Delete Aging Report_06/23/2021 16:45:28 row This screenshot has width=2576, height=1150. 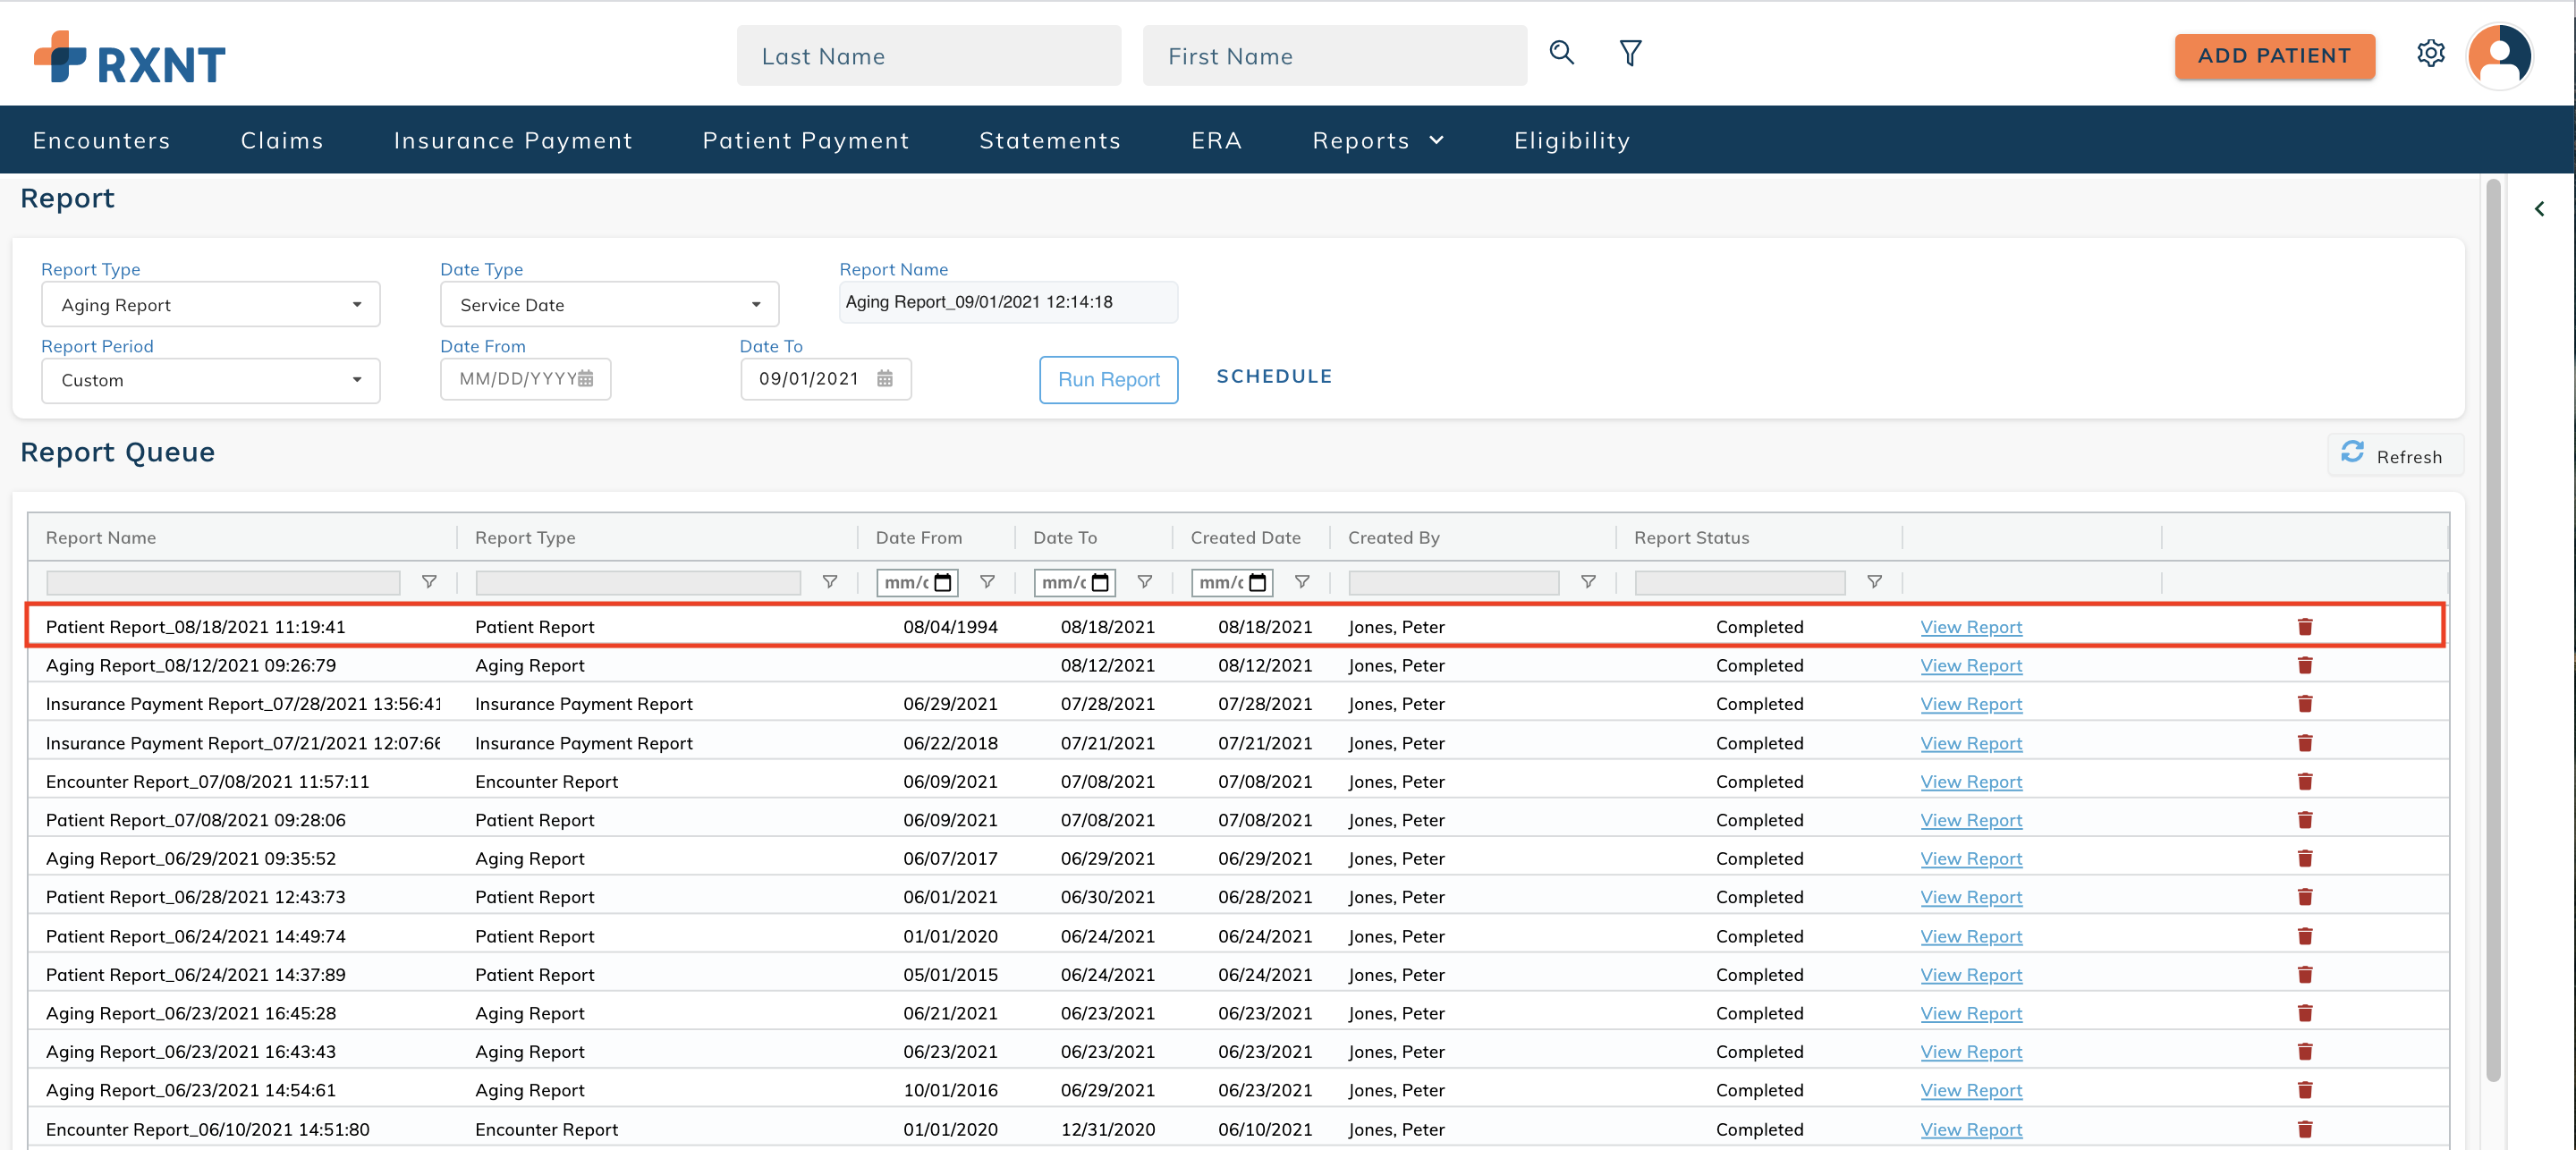click(2305, 1013)
